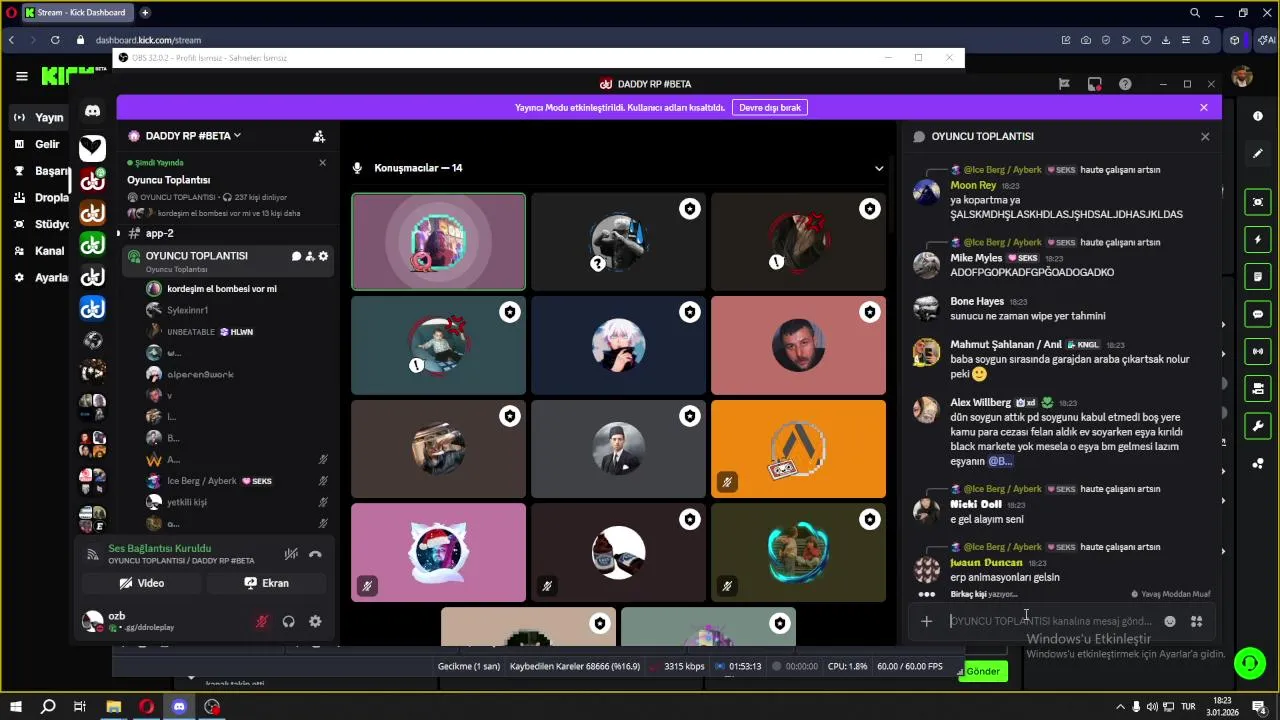Disable streamer mode via Devre dışı bırak
The width and height of the screenshot is (1280, 720).
tap(769, 107)
